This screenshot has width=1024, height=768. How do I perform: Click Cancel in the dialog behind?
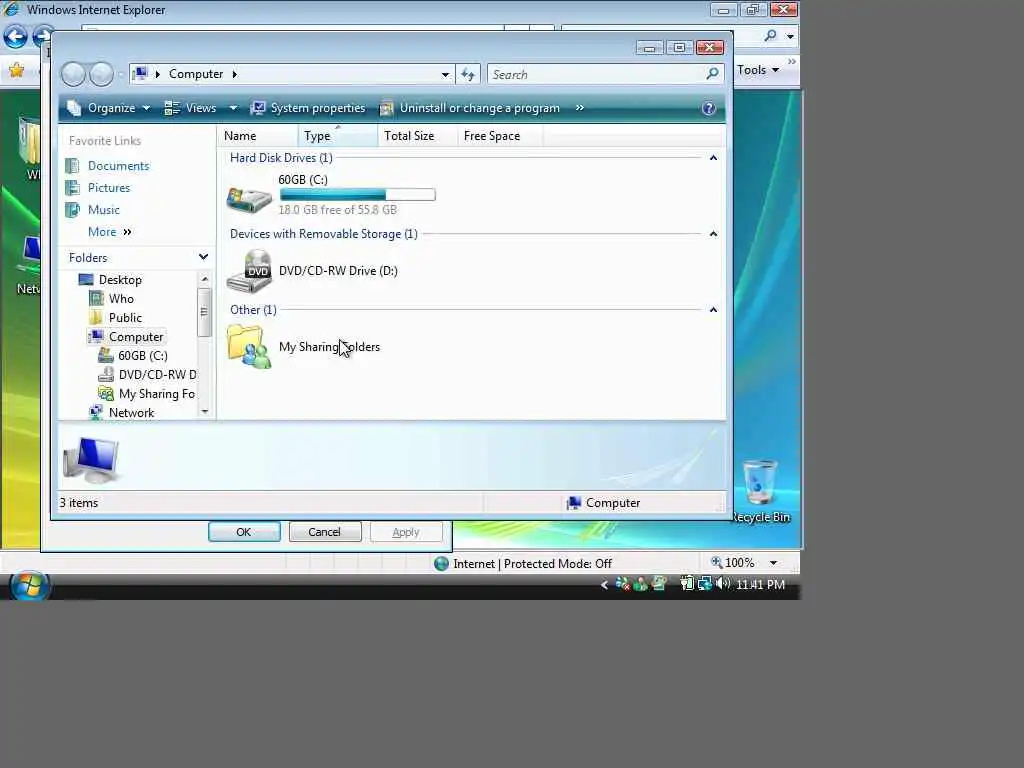click(325, 532)
